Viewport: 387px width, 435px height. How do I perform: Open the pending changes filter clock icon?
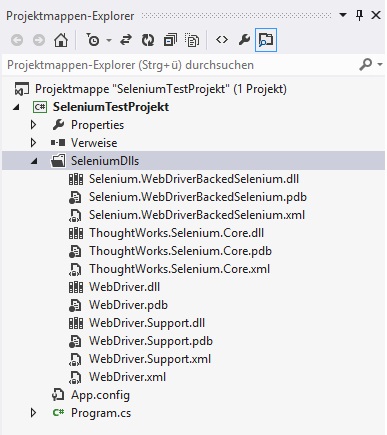click(93, 40)
